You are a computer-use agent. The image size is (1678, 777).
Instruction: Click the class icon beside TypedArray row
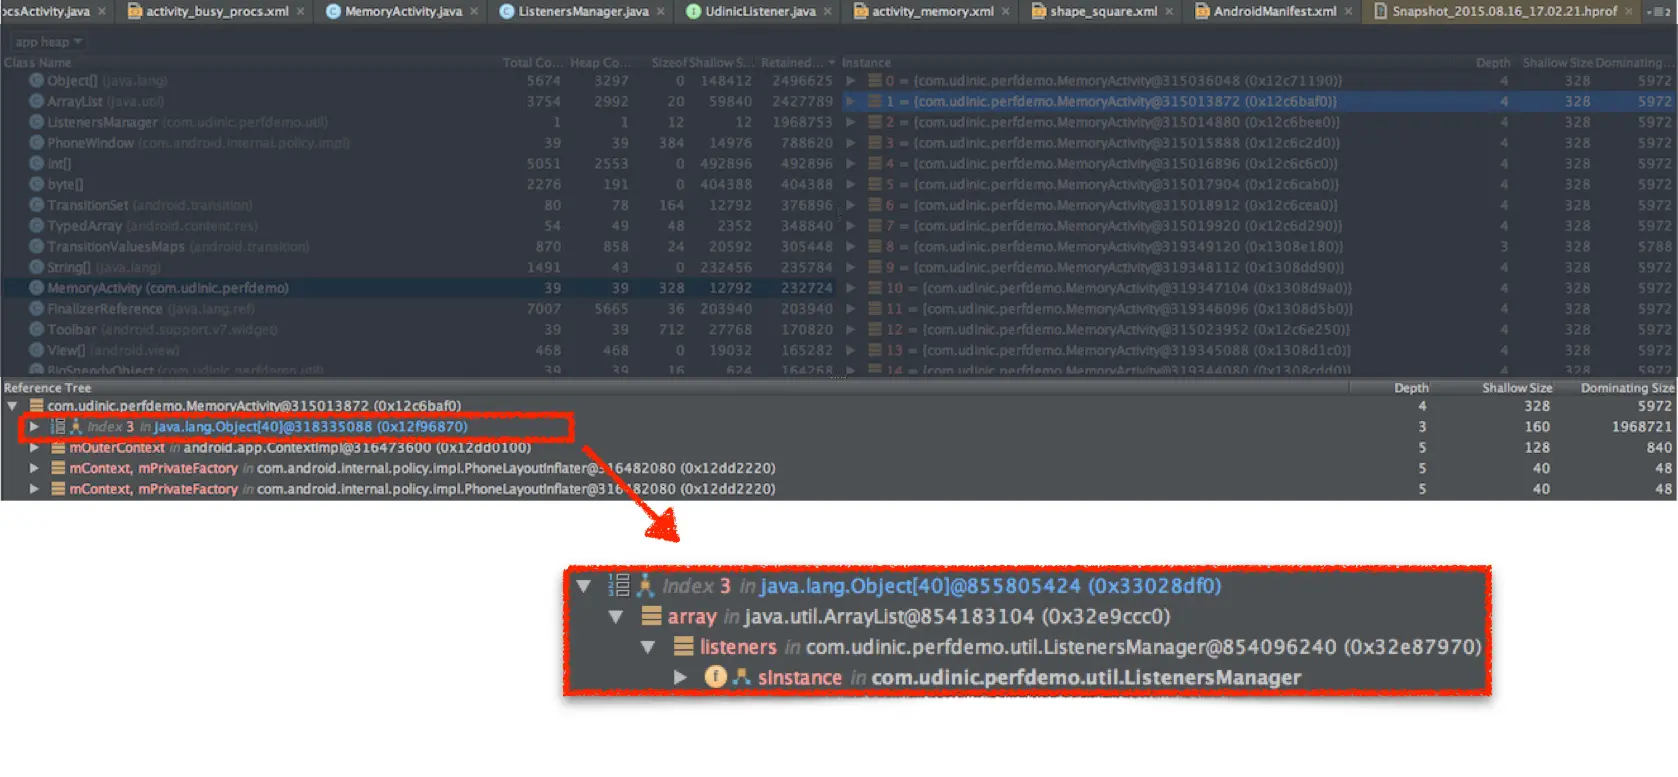tap(36, 226)
